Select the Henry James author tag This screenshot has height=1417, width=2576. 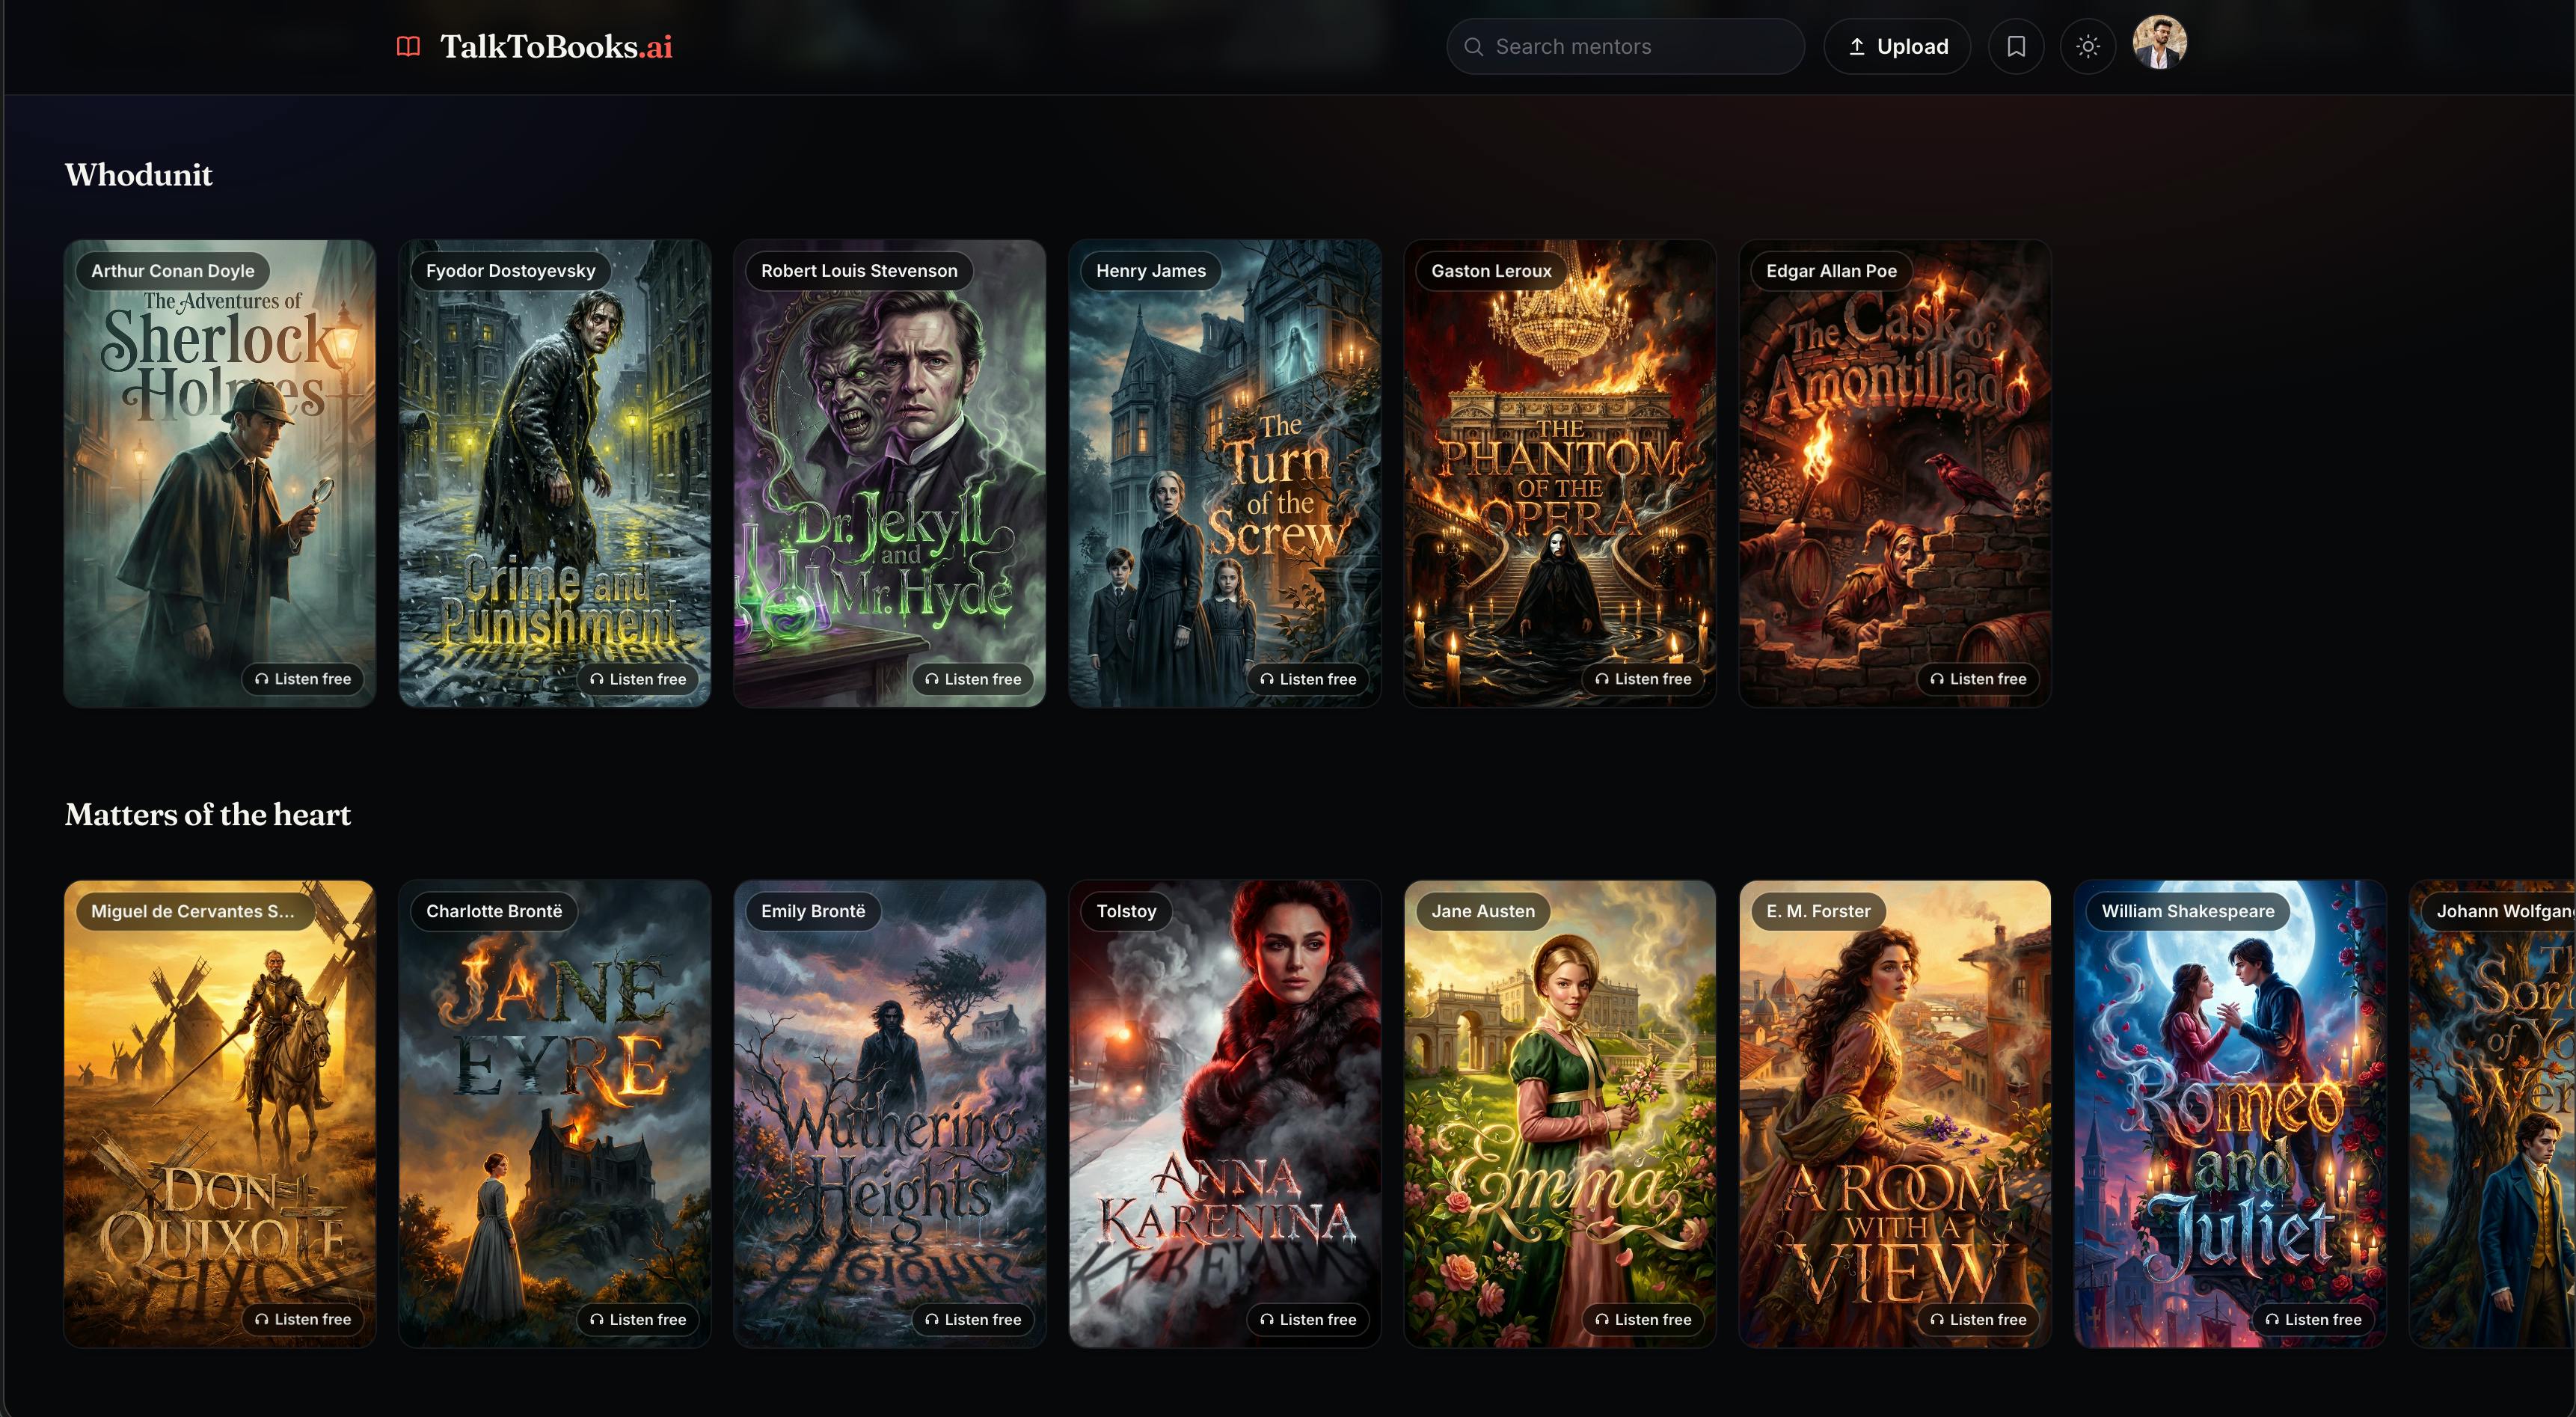pyautogui.click(x=1151, y=271)
